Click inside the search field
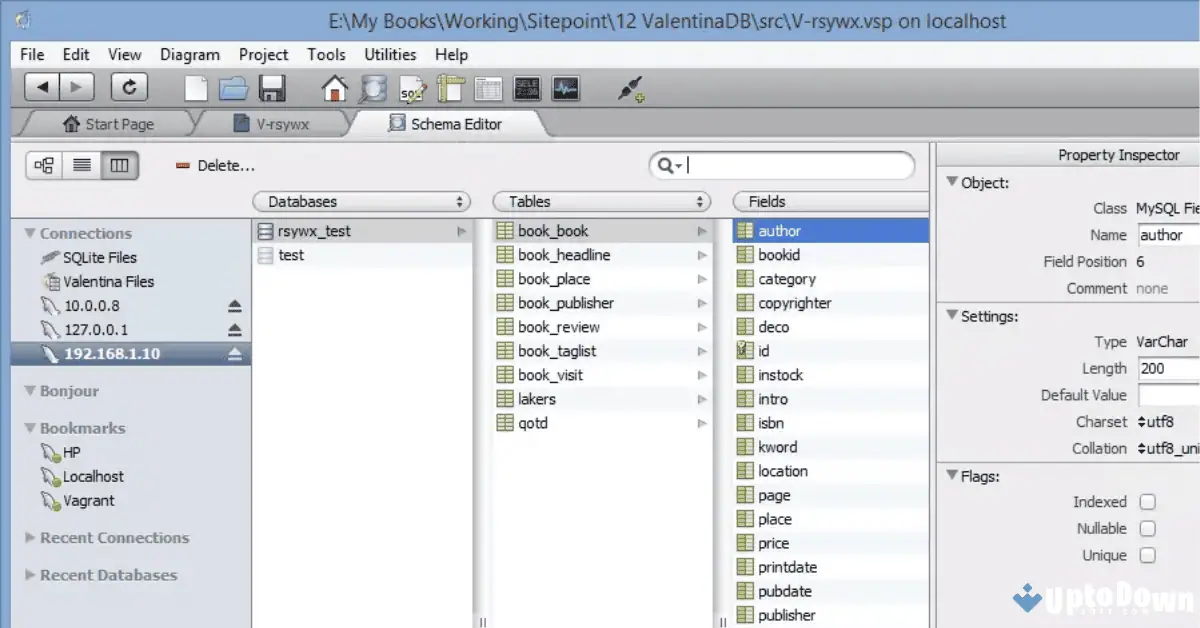 [x=790, y=164]
